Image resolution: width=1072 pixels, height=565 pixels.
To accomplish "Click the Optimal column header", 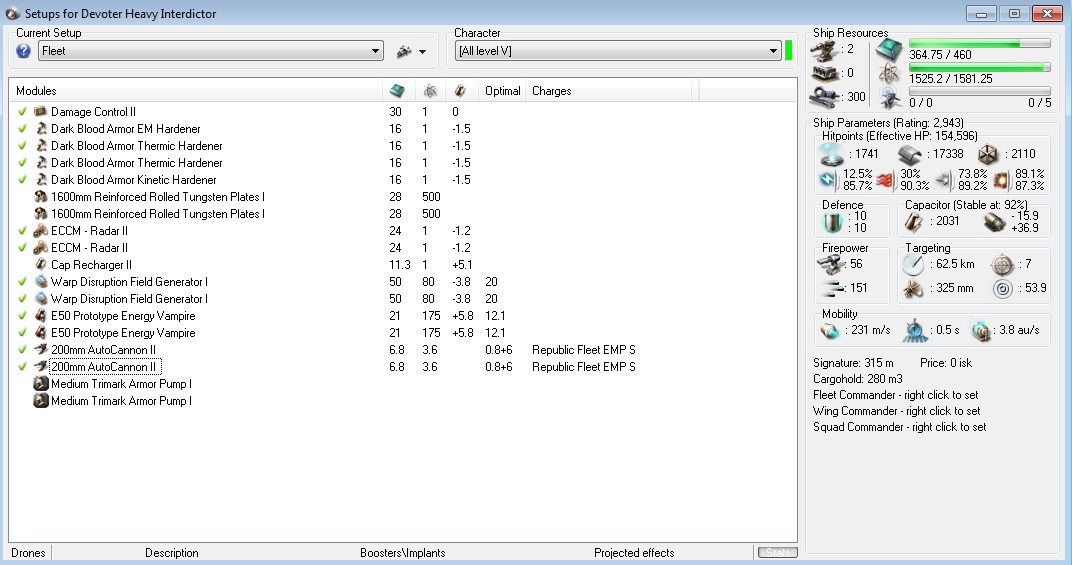I will [502, 91].
